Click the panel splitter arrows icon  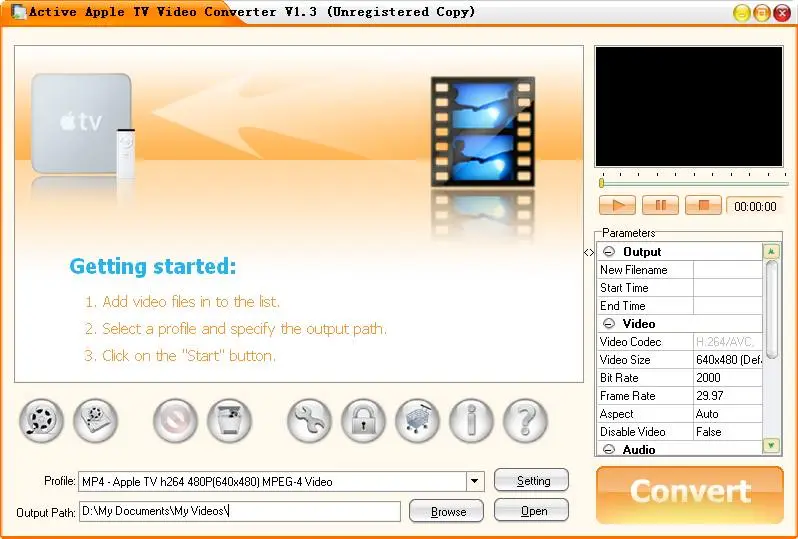pos(589,252)
